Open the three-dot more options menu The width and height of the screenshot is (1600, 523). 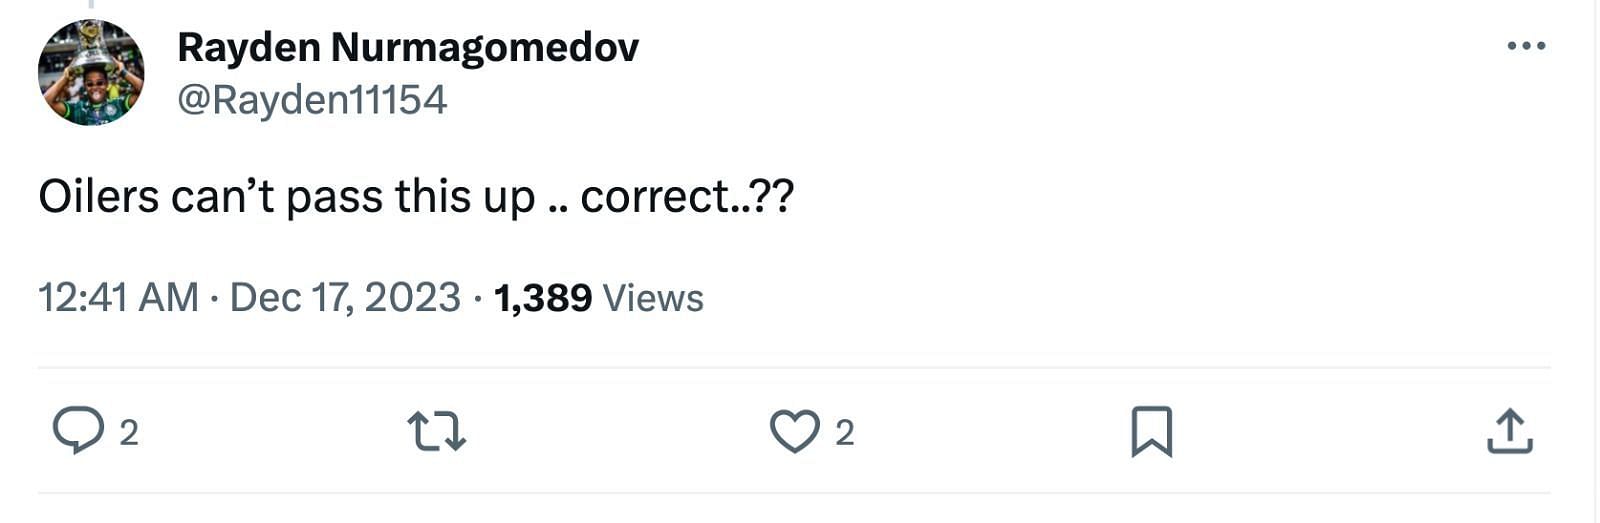tap(1526, 46)
